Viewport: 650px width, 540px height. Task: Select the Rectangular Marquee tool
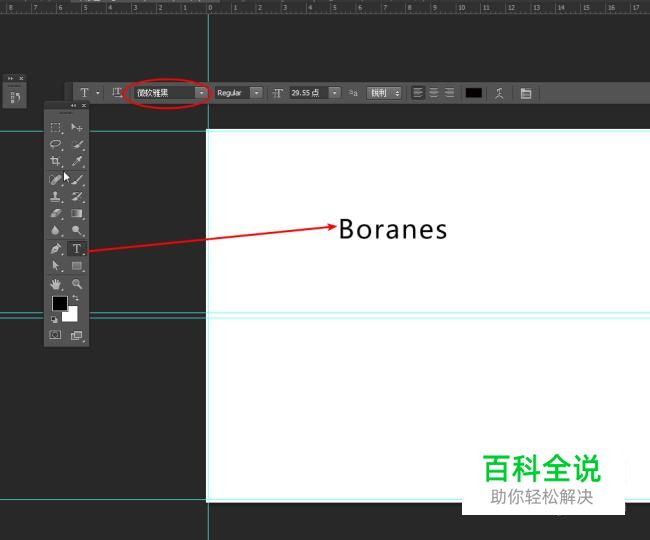coord(55,127)
